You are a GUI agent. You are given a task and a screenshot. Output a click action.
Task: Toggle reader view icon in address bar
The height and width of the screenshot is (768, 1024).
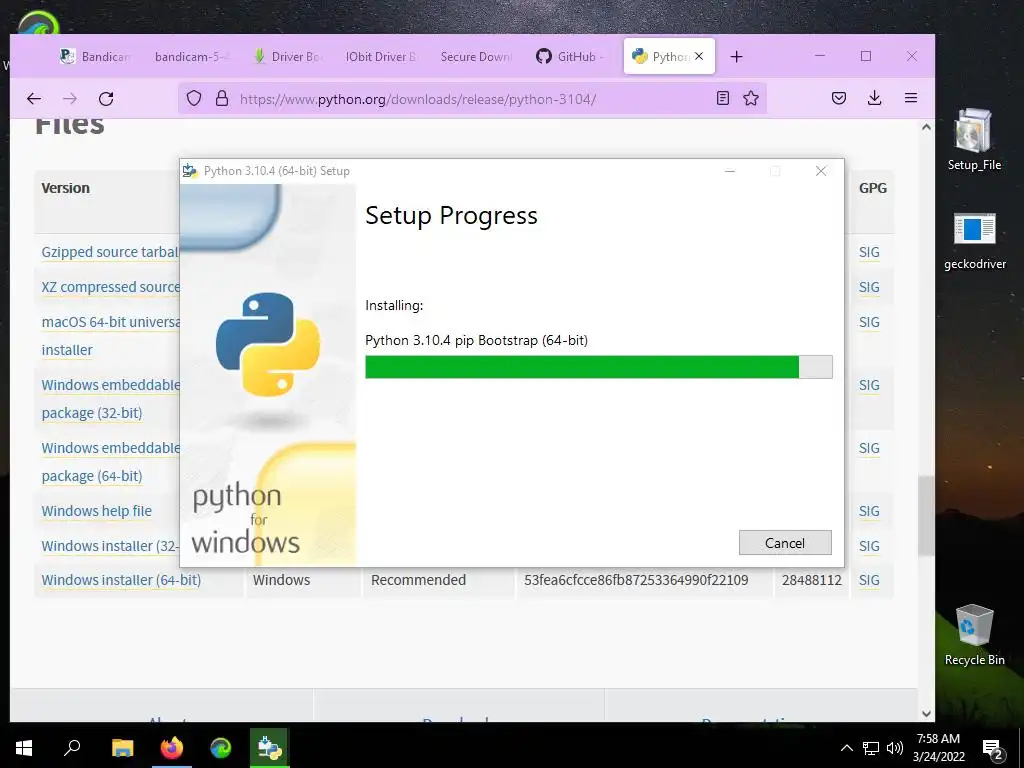point(722,99)
